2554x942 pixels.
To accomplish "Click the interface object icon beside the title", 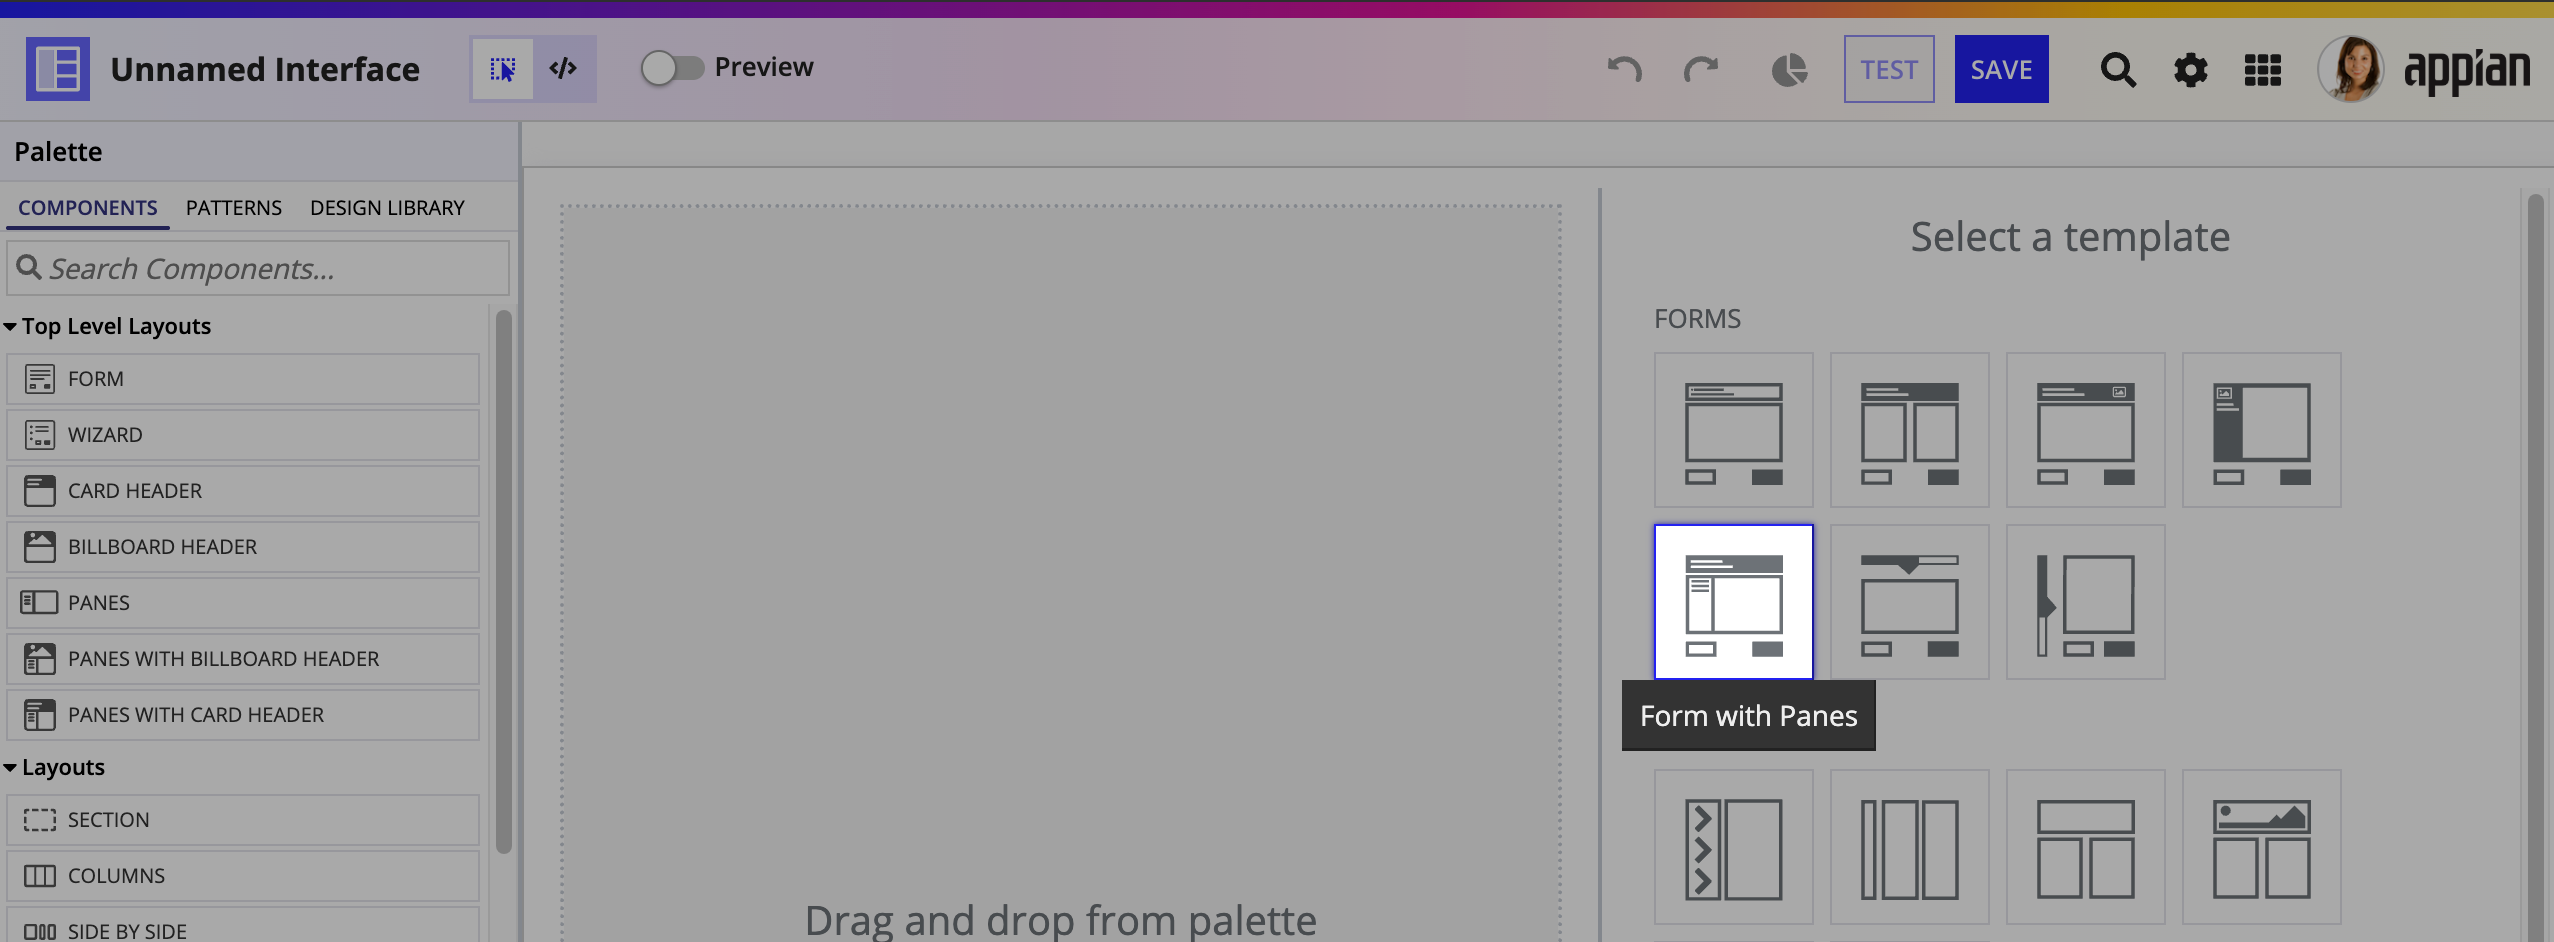I will [x=58, y=69].
